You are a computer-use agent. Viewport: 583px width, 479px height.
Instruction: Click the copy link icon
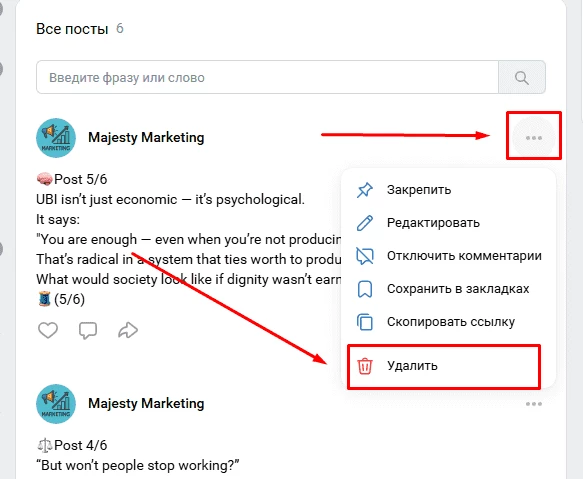365,322
